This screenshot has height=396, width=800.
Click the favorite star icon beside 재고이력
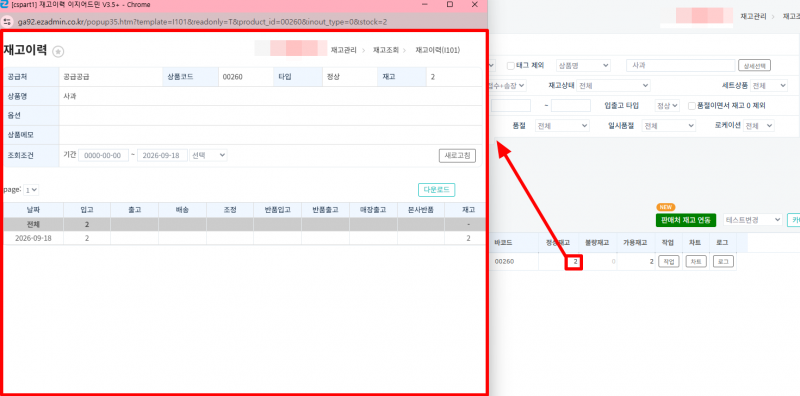(x=59, y=51)
